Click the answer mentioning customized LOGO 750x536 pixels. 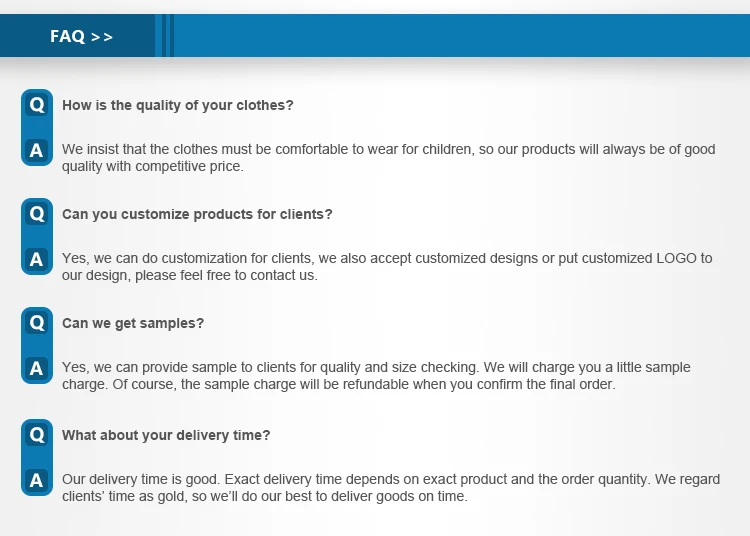point(387,267)
